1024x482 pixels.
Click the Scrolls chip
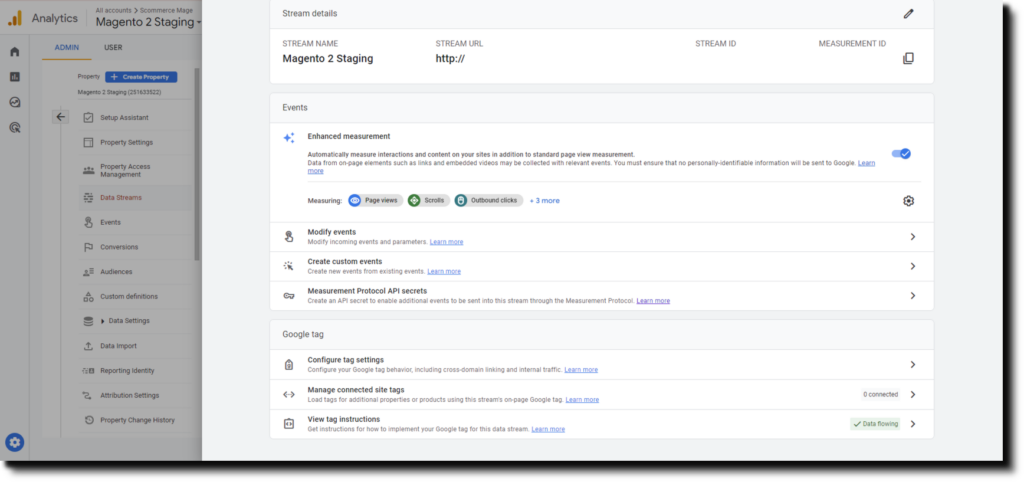click(428, 201)
